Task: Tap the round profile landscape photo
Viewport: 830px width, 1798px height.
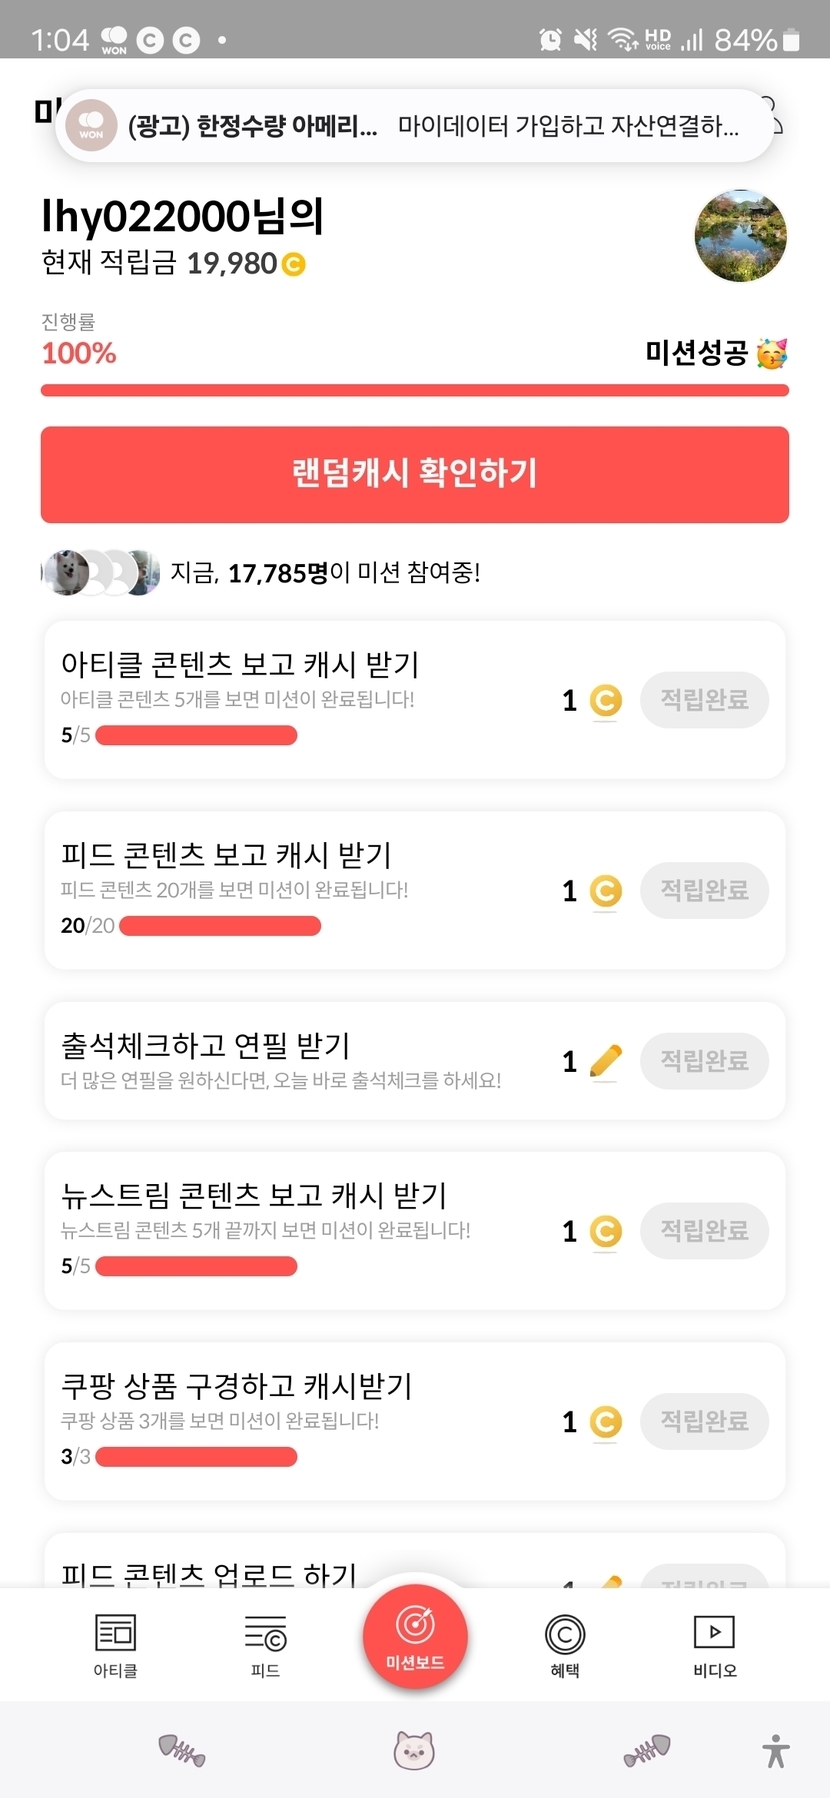Action: coord(740,236)
